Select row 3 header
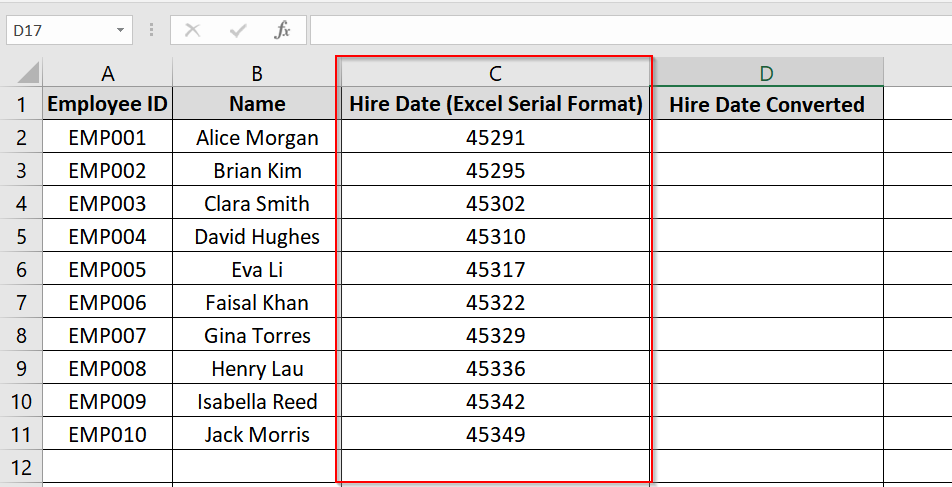The image size is (952, 487). (x=21, y=169)
